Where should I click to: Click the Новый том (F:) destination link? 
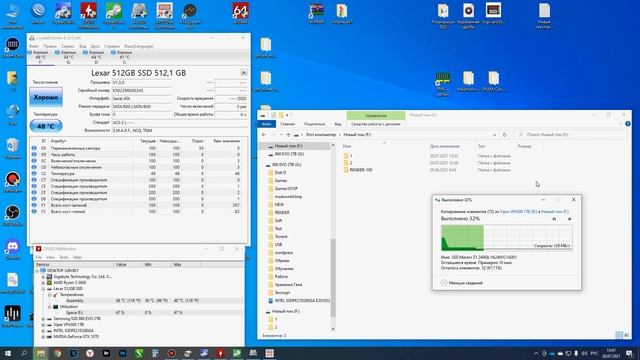(555, 211)
